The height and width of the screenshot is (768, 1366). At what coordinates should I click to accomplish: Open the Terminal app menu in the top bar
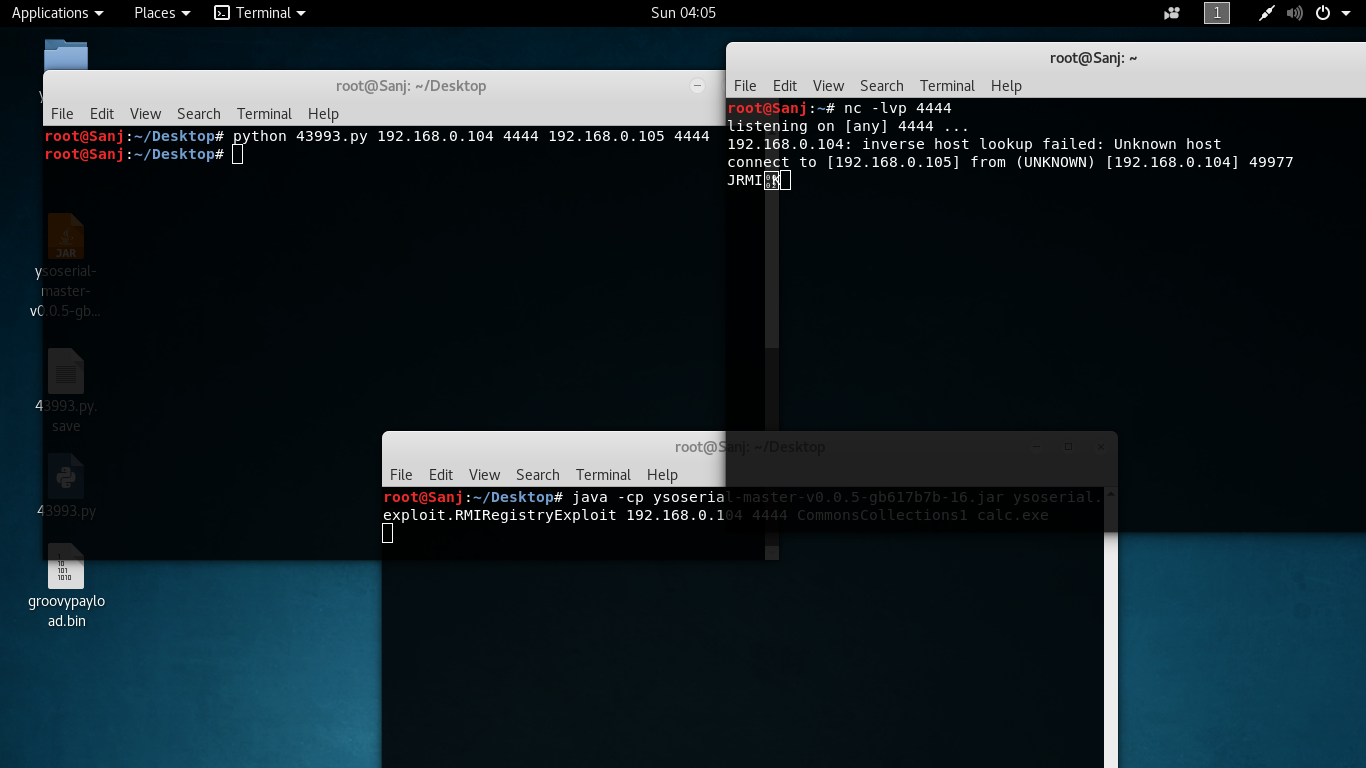click(x=261, y=13)
